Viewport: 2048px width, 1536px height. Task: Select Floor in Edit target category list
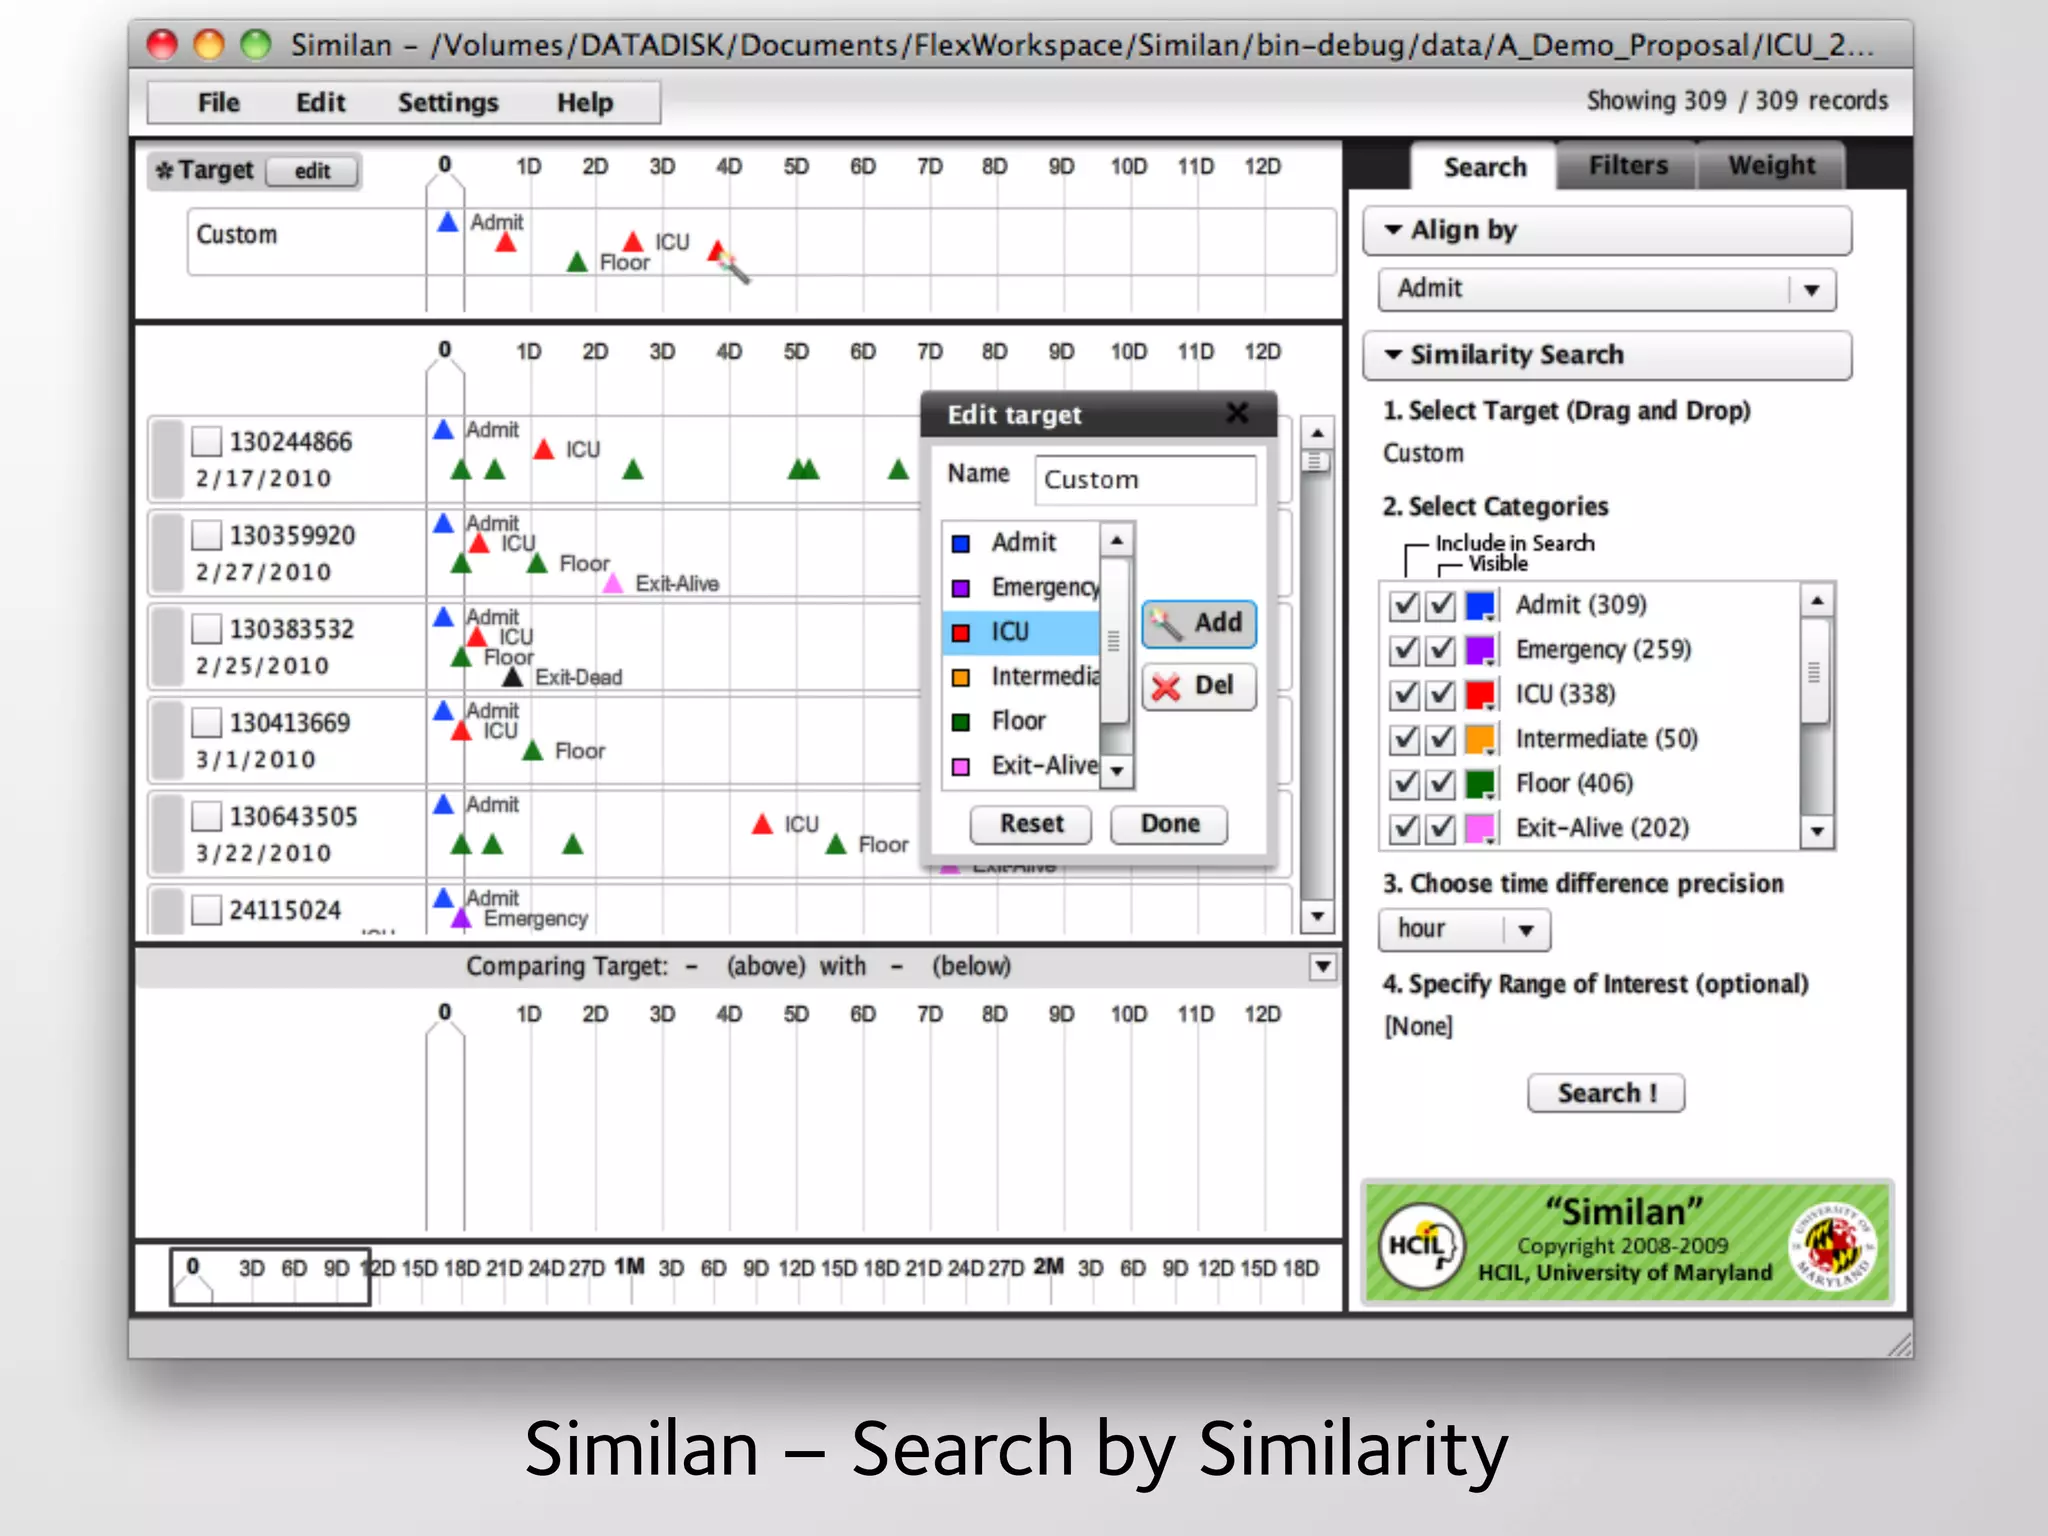tap(1020, 721)
